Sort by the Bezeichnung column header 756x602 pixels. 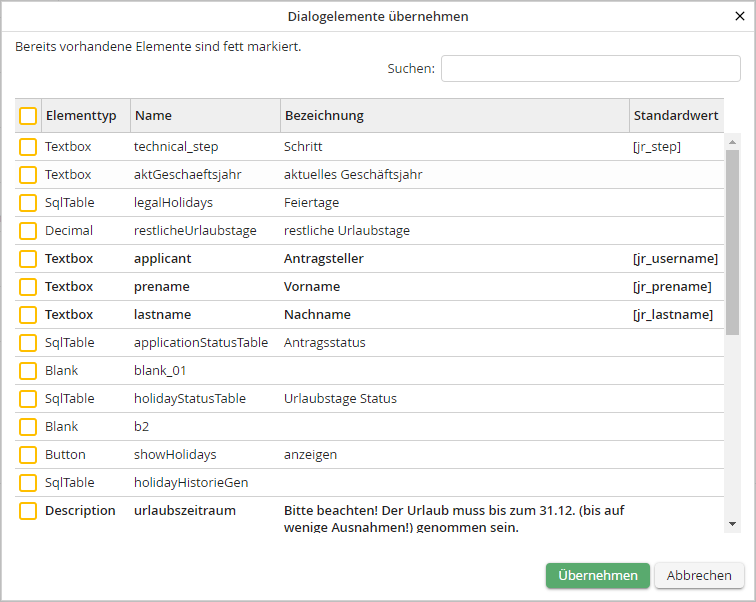pyautogui.click(x=324, y=116)
